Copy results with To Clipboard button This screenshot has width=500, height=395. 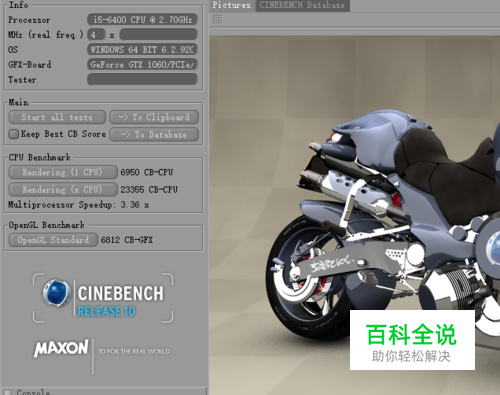click(x=154, y=117)
